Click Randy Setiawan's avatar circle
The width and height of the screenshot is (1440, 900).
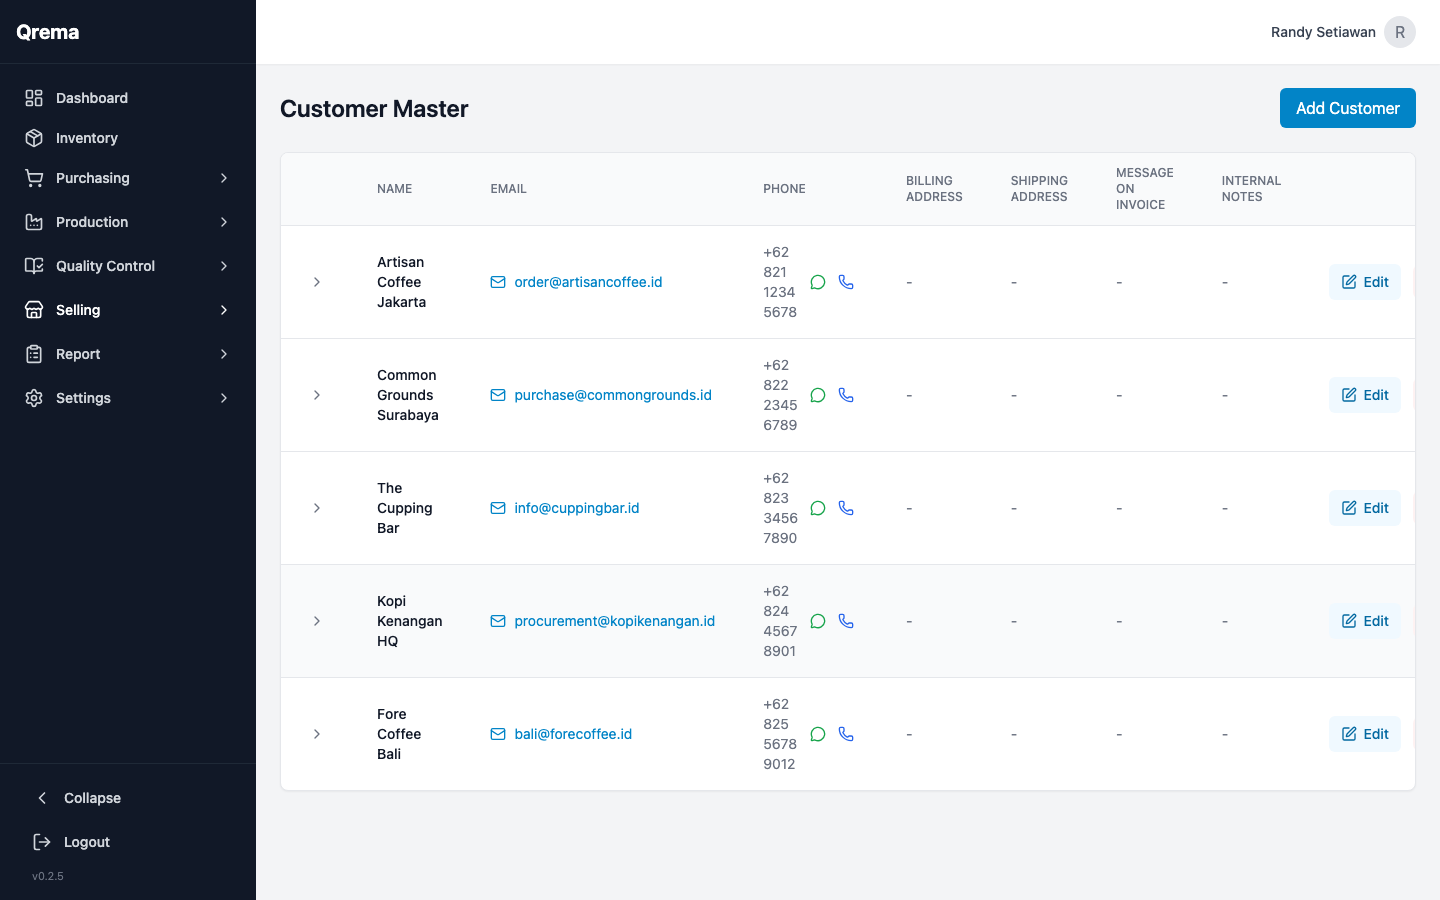1399,32
